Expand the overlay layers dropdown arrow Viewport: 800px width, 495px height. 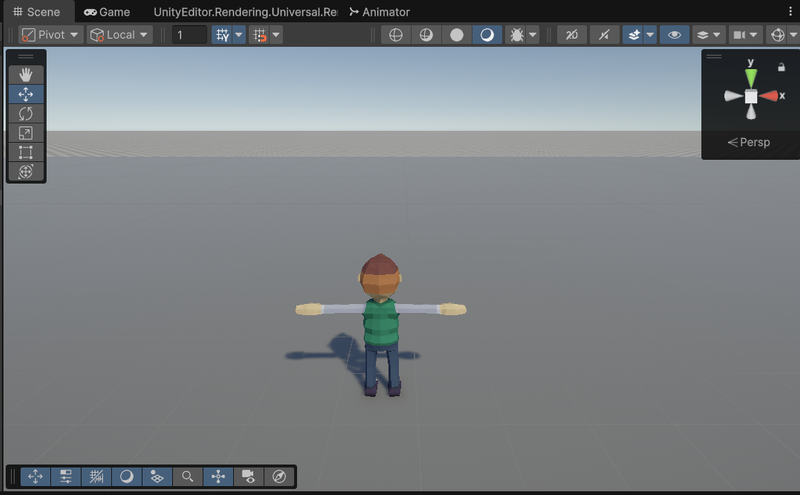click(x=717, y=35)
